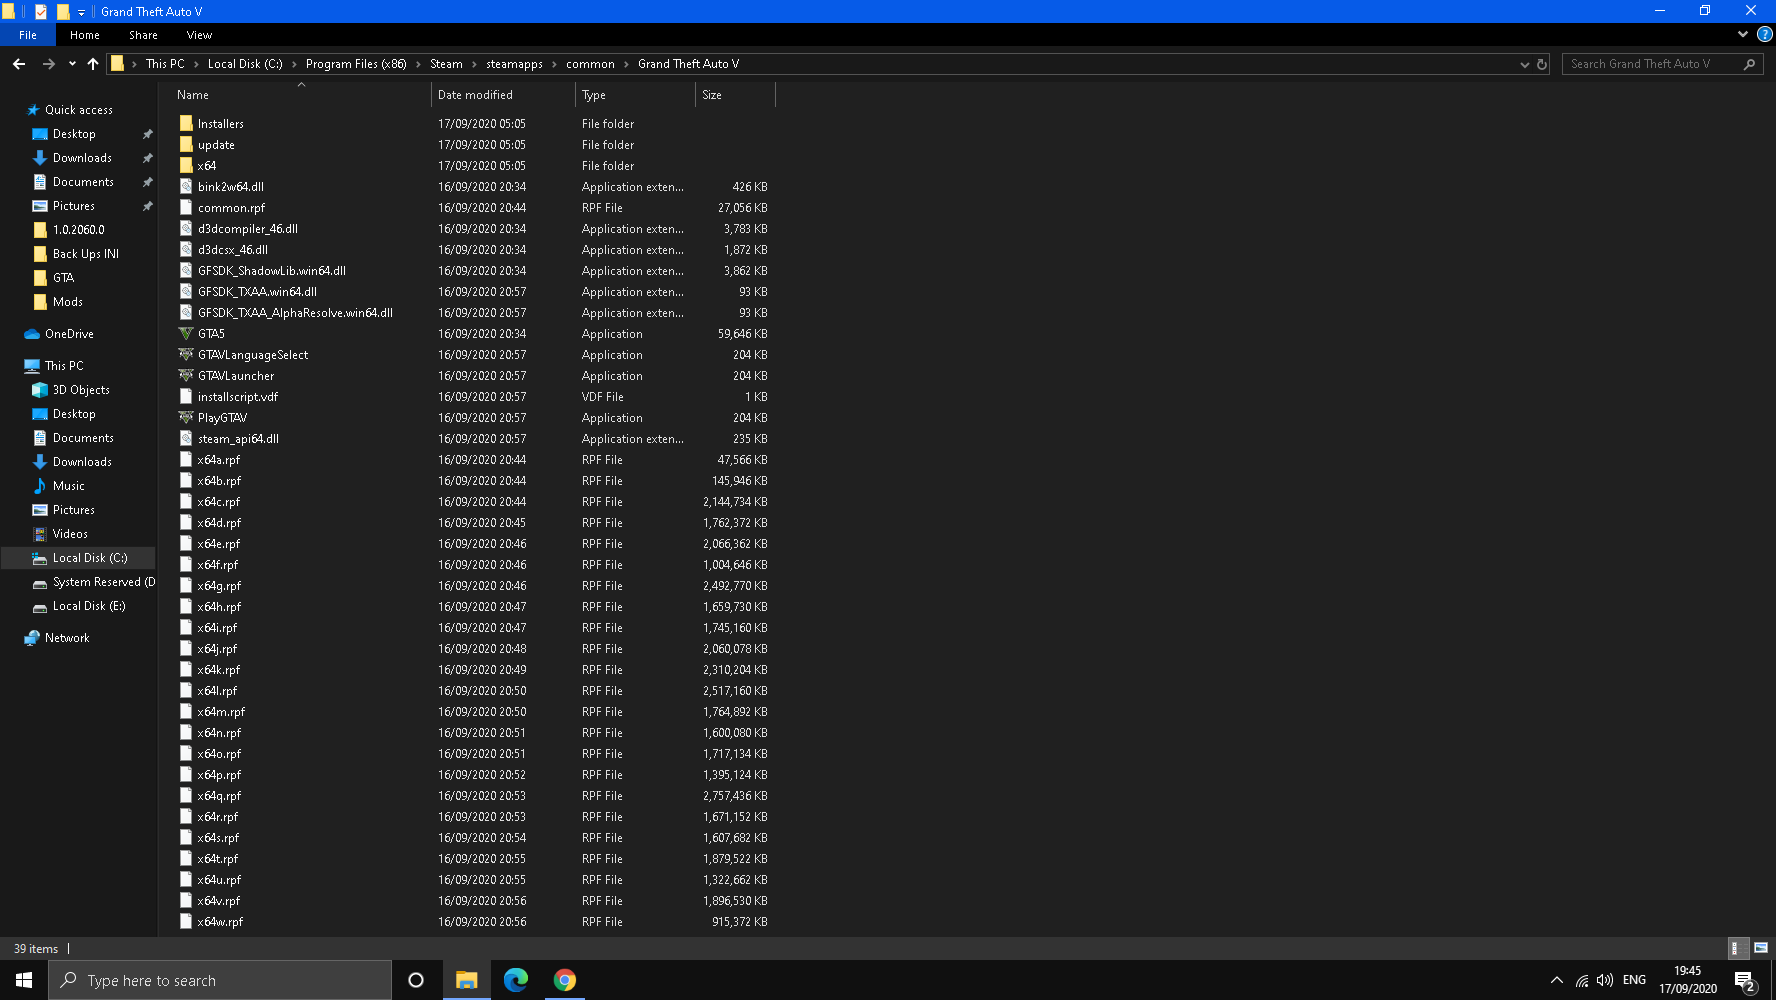The image size is (1776, 1000).
Task: Click the Back navigation arrow
Action: (x=19, y=64)
